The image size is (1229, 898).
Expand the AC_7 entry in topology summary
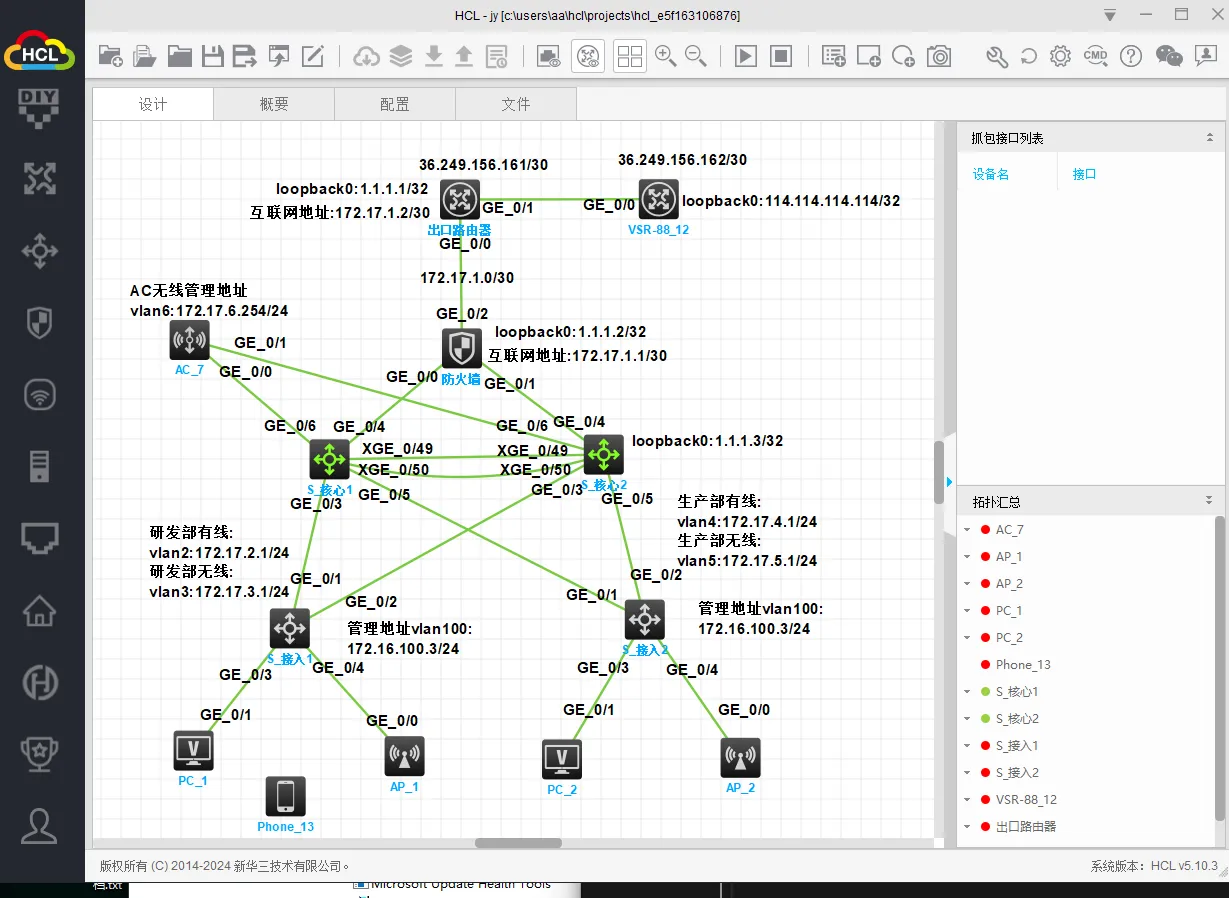967,530
